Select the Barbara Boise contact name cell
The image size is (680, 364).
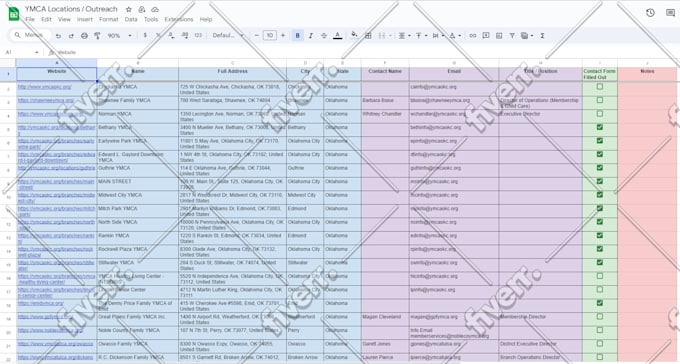385,103
